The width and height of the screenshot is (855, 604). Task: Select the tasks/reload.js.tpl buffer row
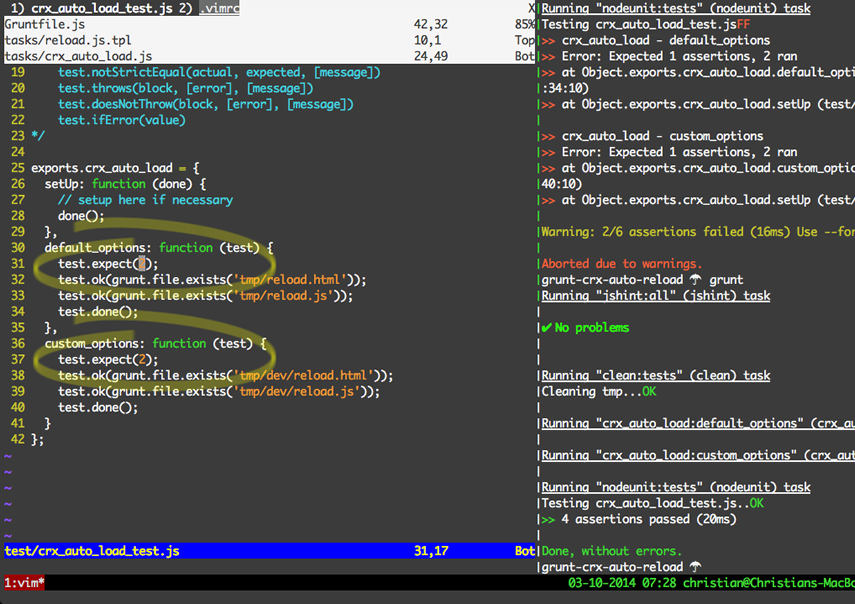coord(270,40)
